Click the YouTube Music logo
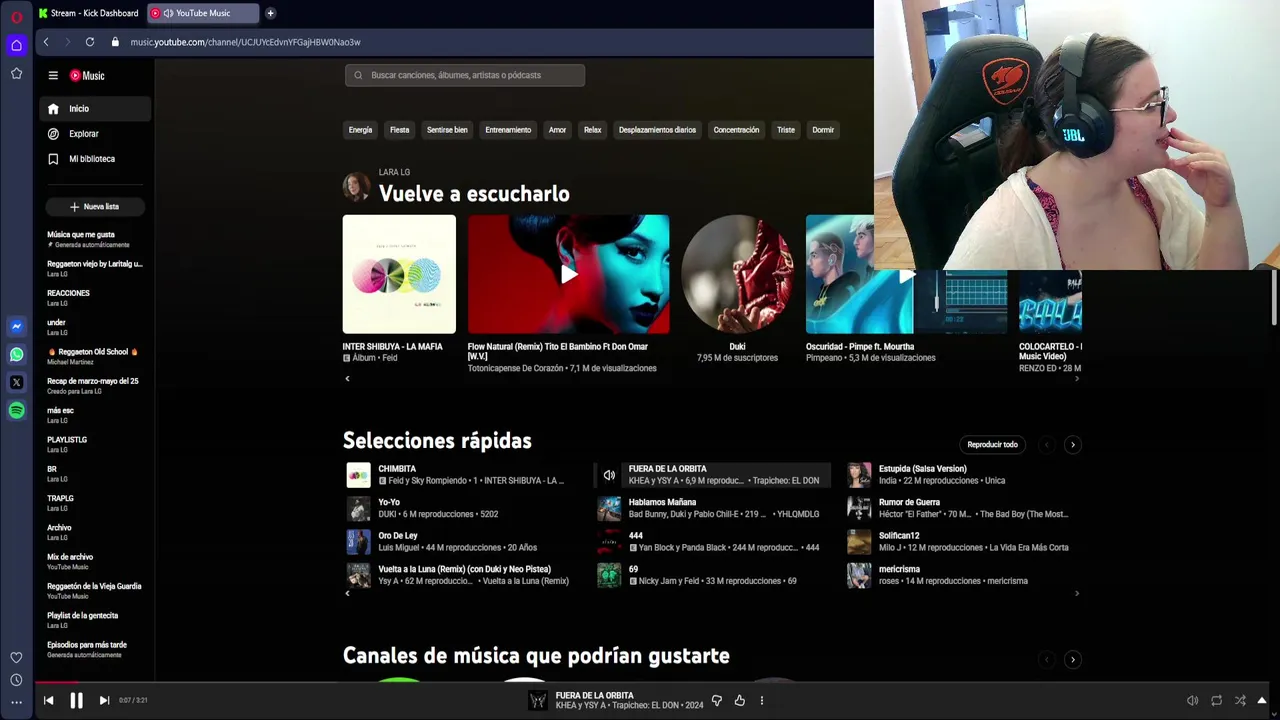Image resolution: width=1280 pixels, height=720 pixels. [87, 75]
